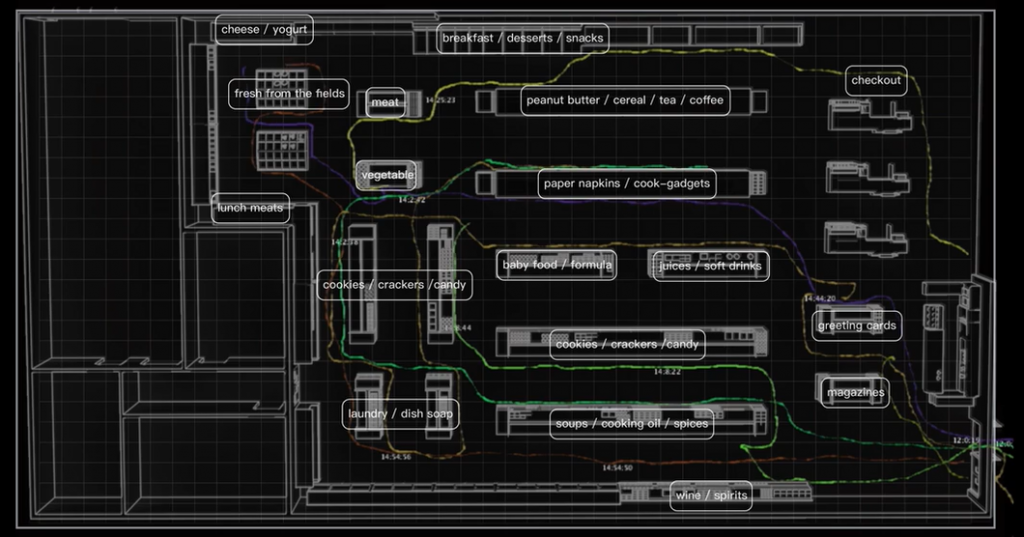Click produce table icon below fresh from the fields

point(280,150)
